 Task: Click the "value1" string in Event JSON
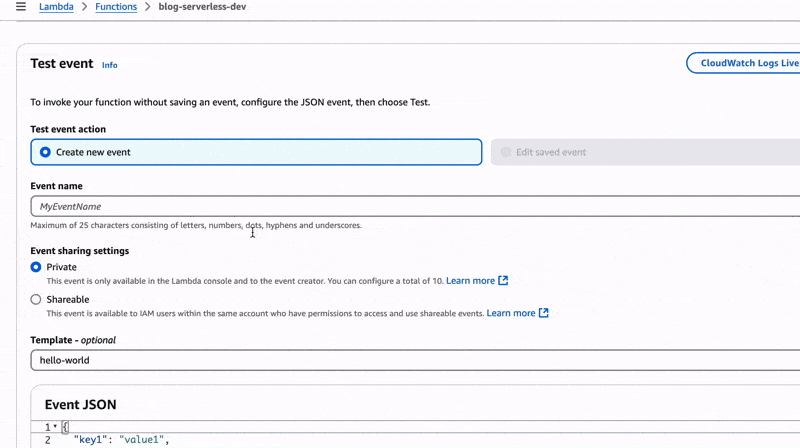[x=142, y=439]
